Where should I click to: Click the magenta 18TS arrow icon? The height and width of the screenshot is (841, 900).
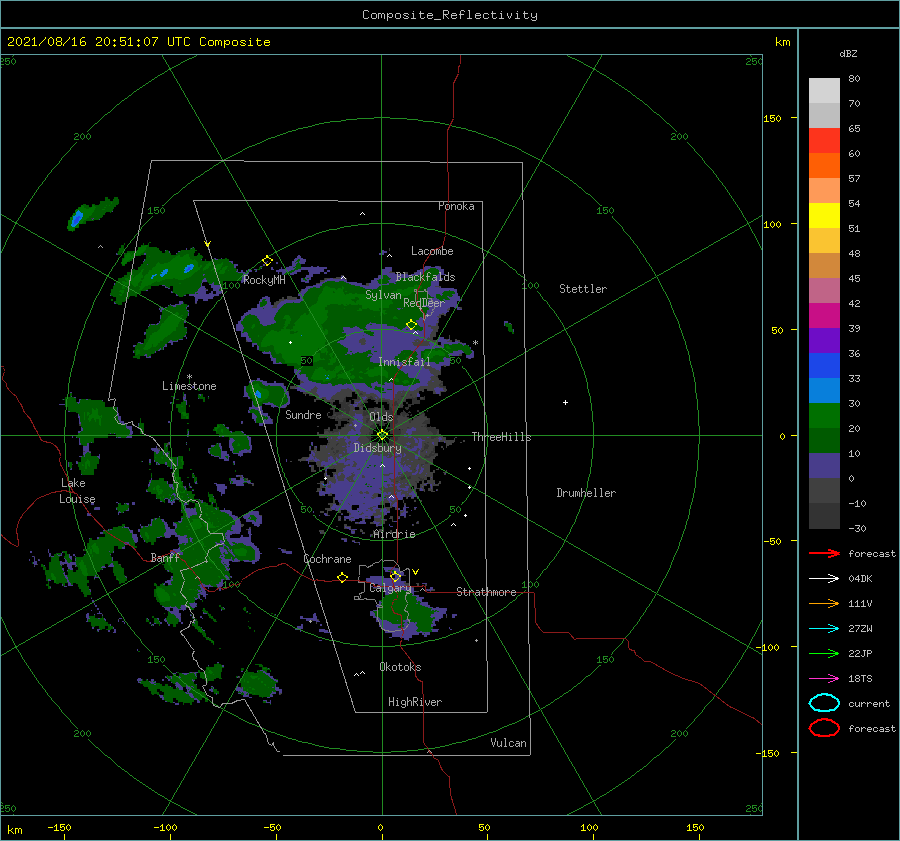[x=824, y=679]
